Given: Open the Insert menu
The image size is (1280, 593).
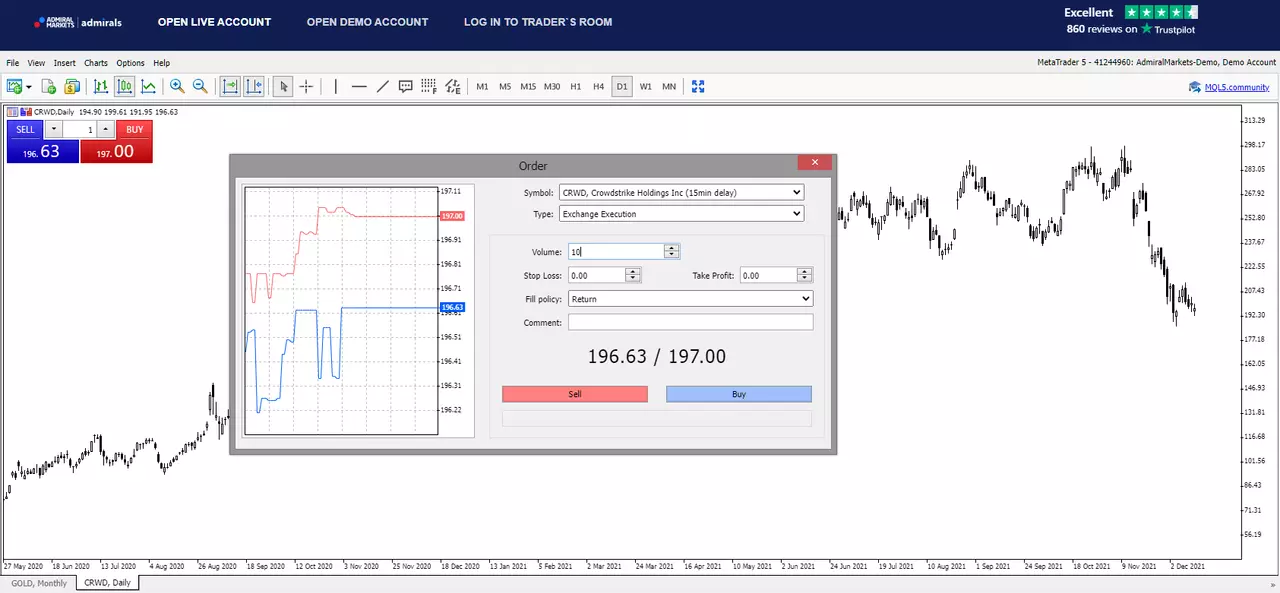Looking at the screenshot, I should point(65,63).
